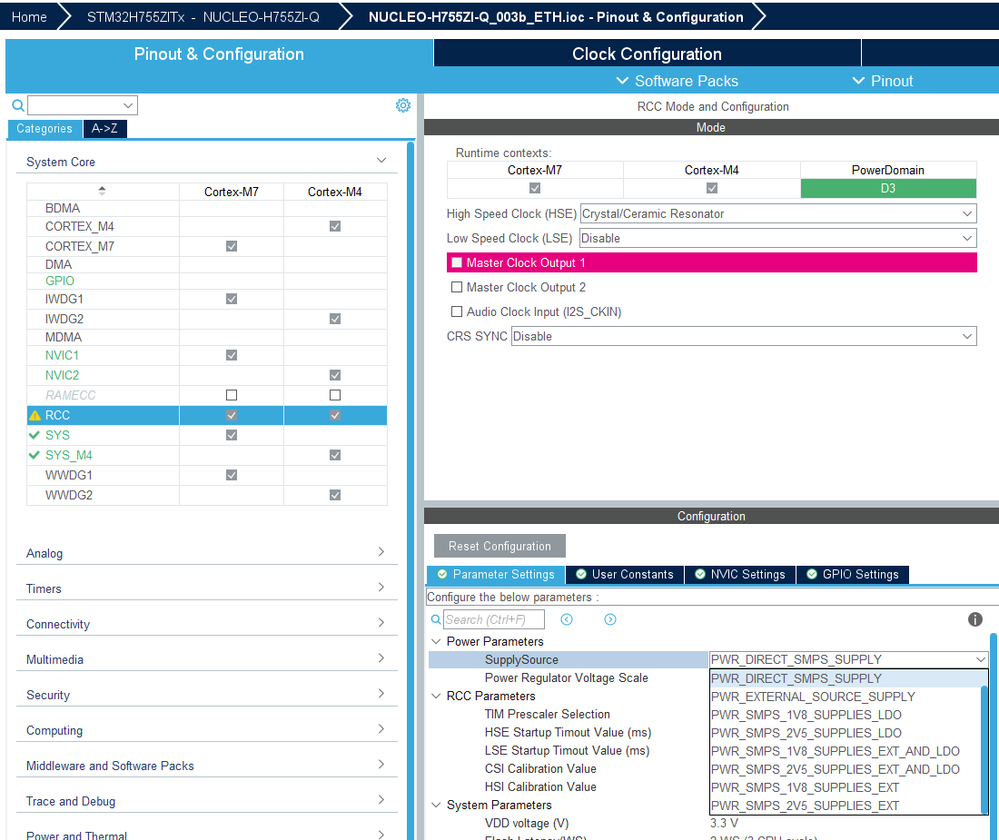Select GPIO in System Core list
Screen dimensions: 999x840
coord(60,281)
